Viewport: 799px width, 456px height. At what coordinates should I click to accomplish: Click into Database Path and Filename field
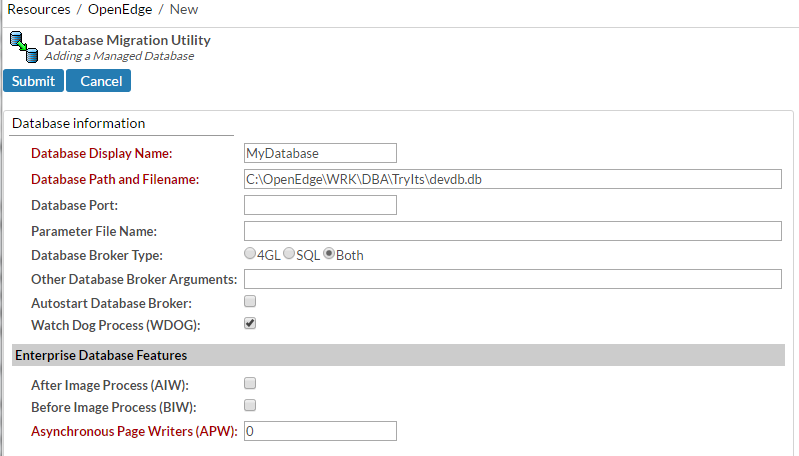pyautogui.click(x=513, y=179)
